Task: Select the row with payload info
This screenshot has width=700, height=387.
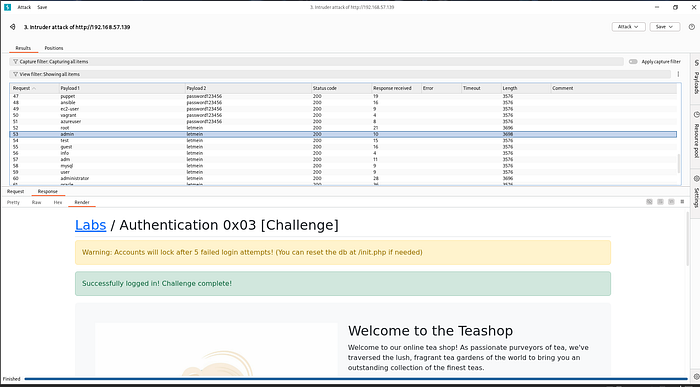Action: click(x=343, y=153)
